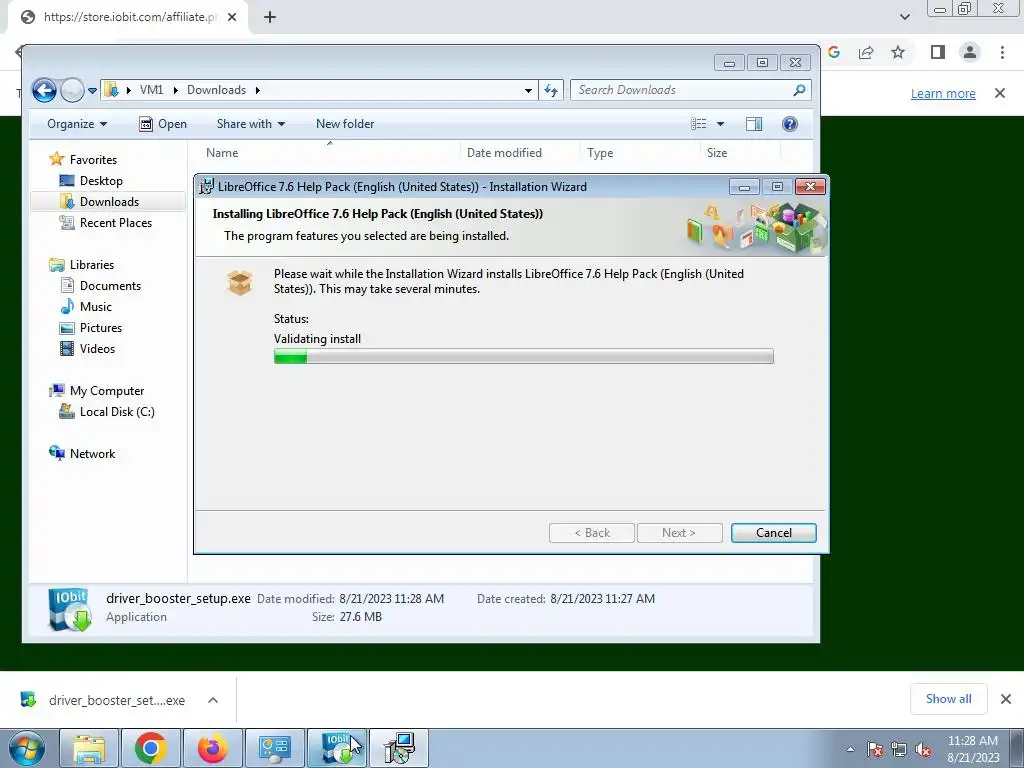Screen dimensions: 1024x768
Task: Sort by Size column header
Action: pyautogui.click(x=716, y=153)
